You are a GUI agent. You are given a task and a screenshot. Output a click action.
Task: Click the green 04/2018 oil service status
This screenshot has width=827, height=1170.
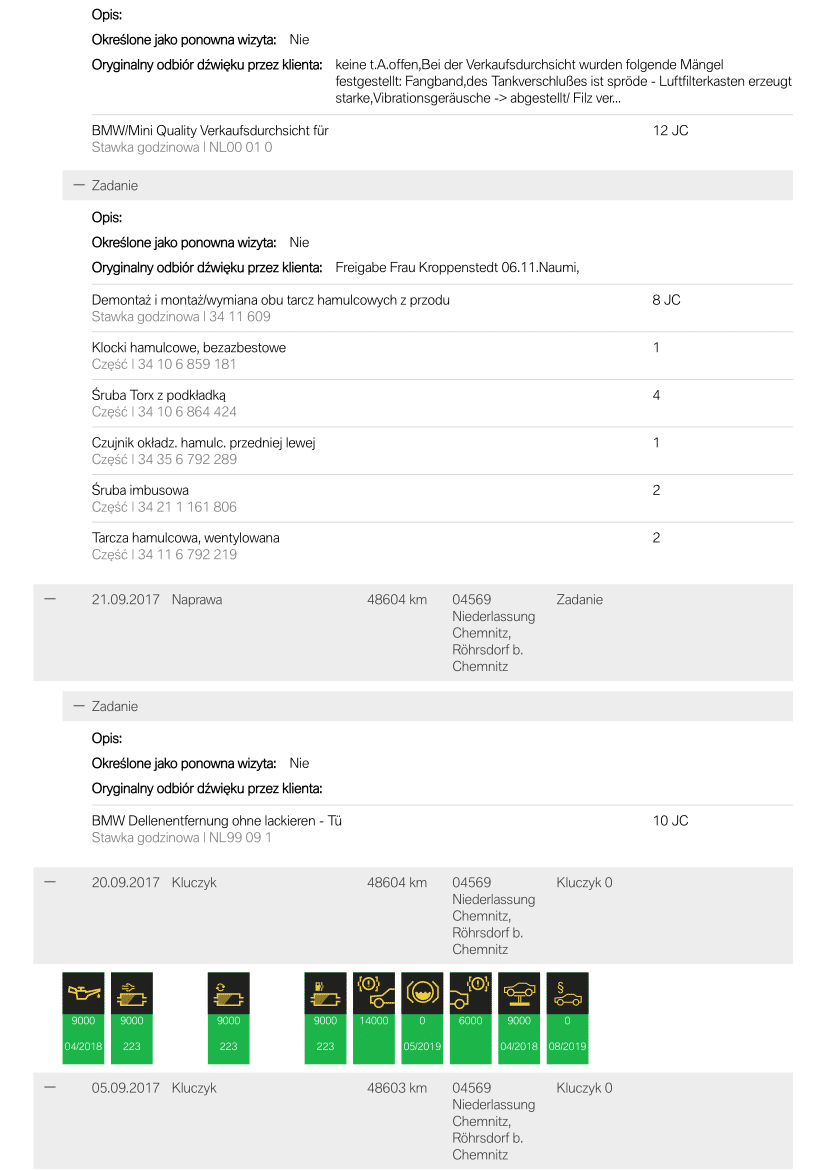click(83, 1046)
